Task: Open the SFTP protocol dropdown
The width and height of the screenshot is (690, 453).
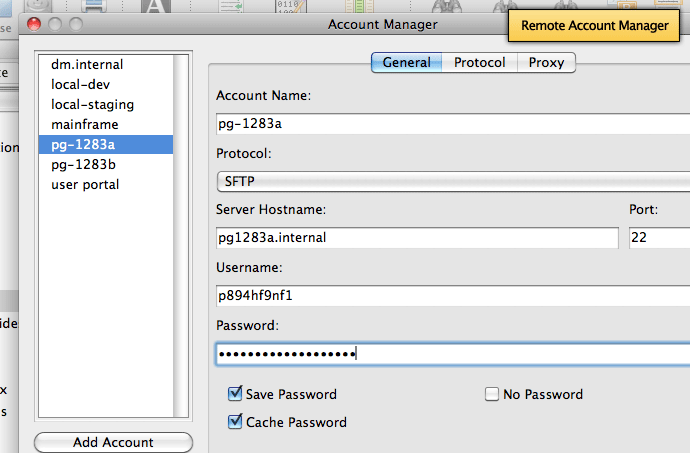Action: pyautogui.click(x=453, y=181)
